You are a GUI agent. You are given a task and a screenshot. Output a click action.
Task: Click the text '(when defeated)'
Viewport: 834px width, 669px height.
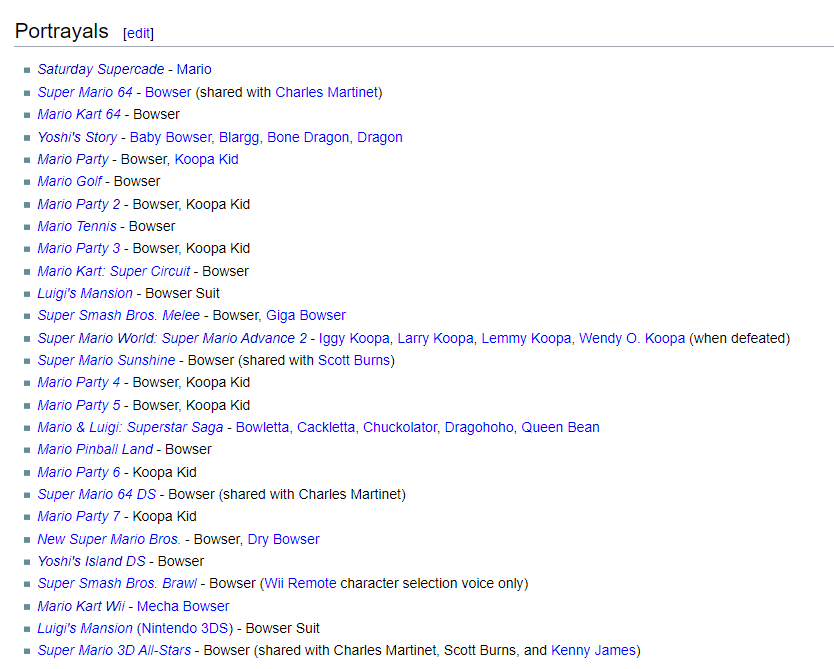tap(739, 338)
